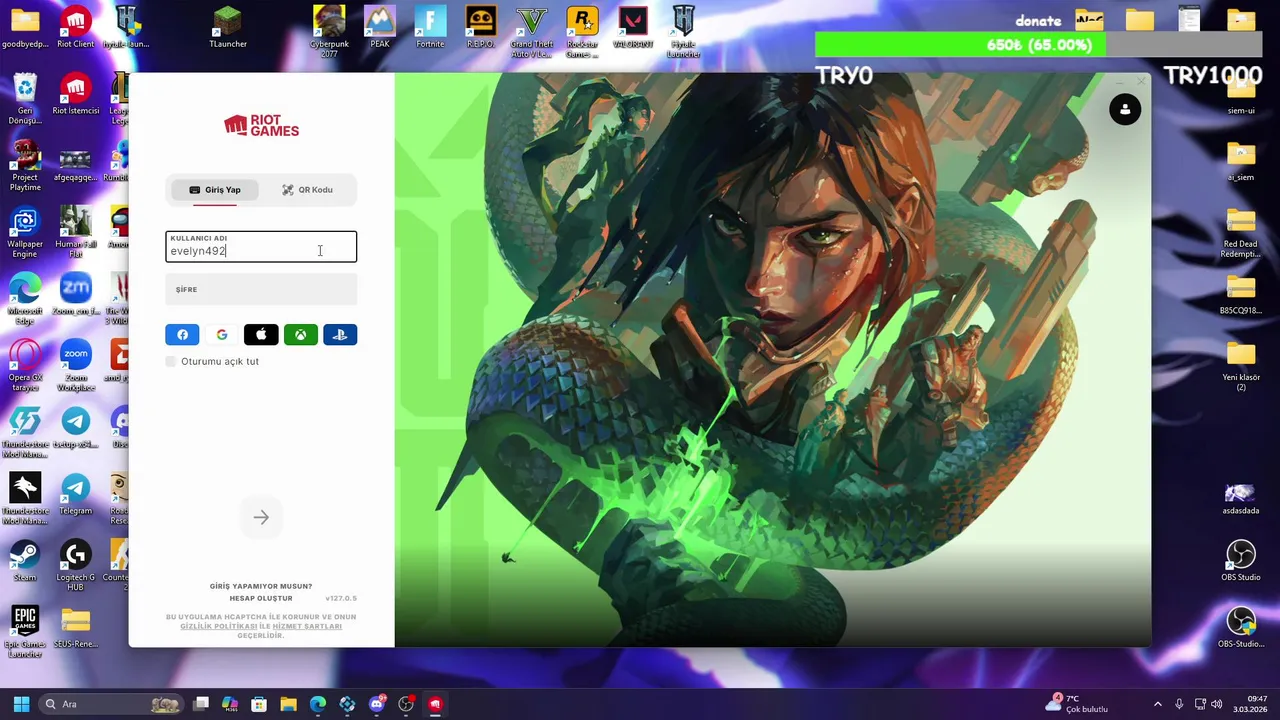Expand the system tray hidden icons chevron

coord(1158,704)
